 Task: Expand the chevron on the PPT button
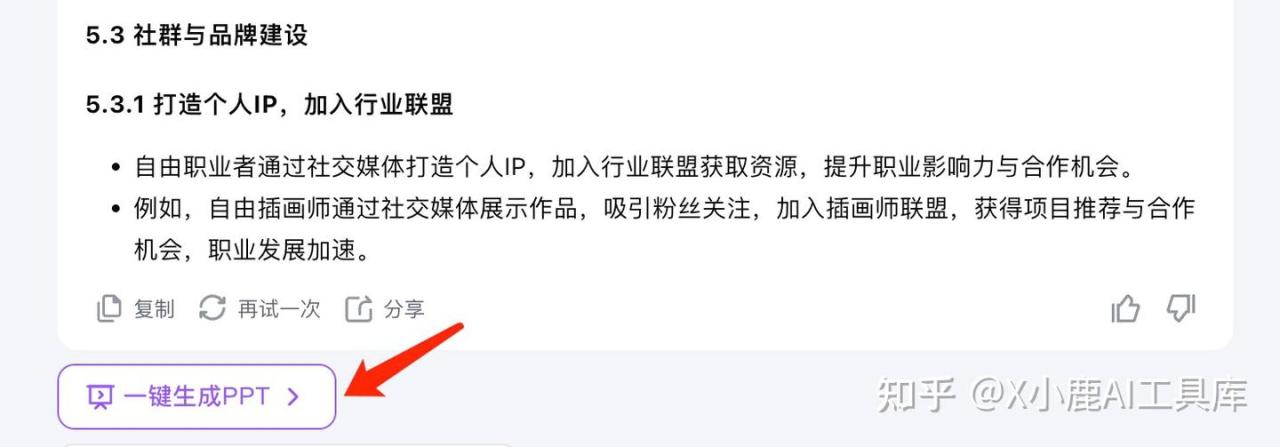pos(293,397)
